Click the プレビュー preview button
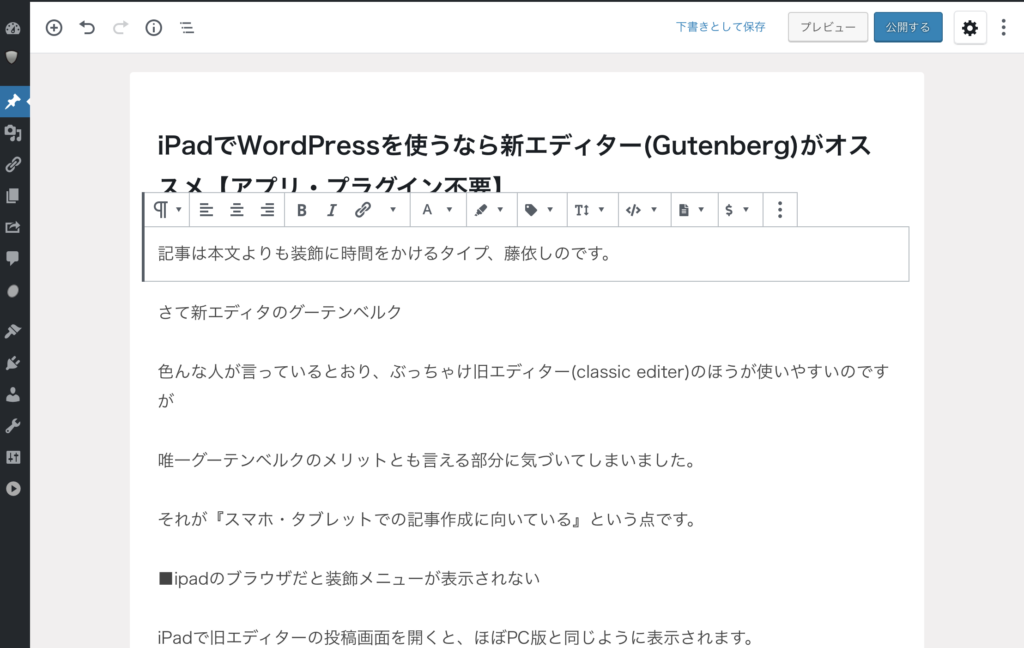 827,27
